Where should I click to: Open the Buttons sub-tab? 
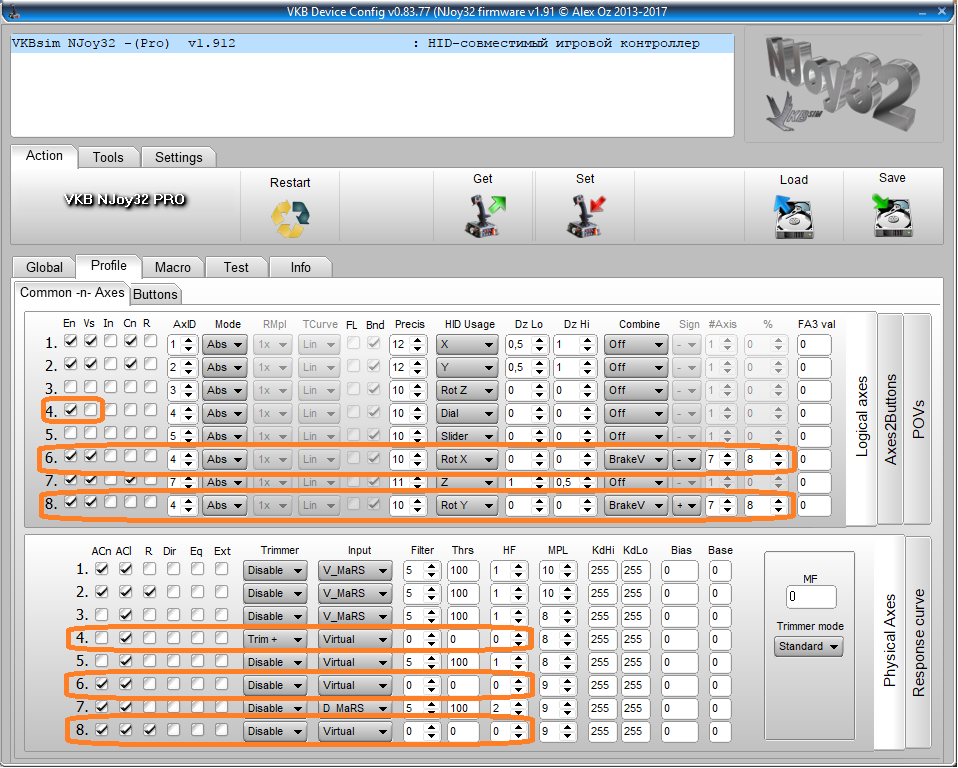[x=155, y=294]
